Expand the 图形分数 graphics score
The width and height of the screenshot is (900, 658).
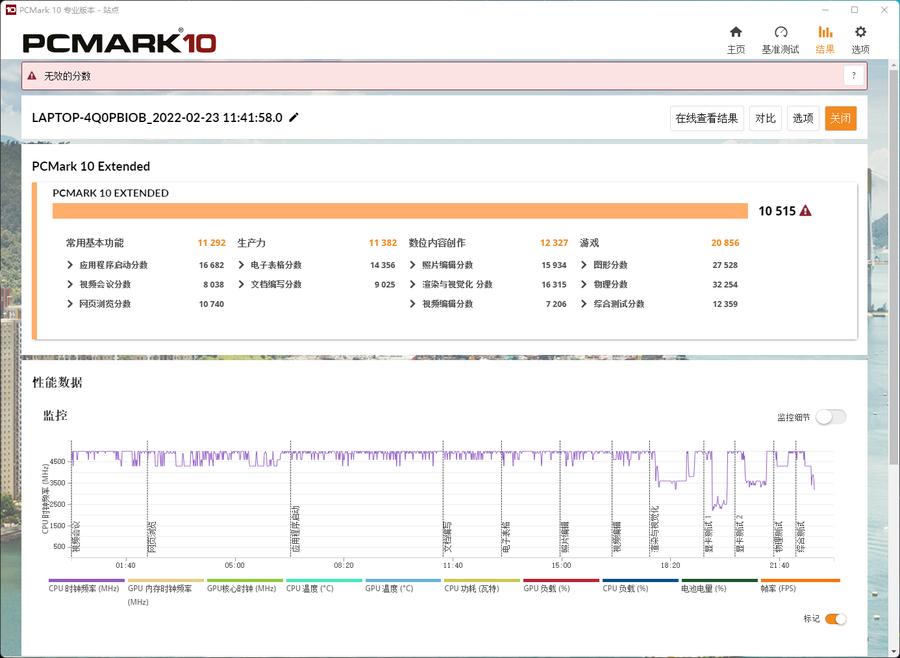coord(584,266)
